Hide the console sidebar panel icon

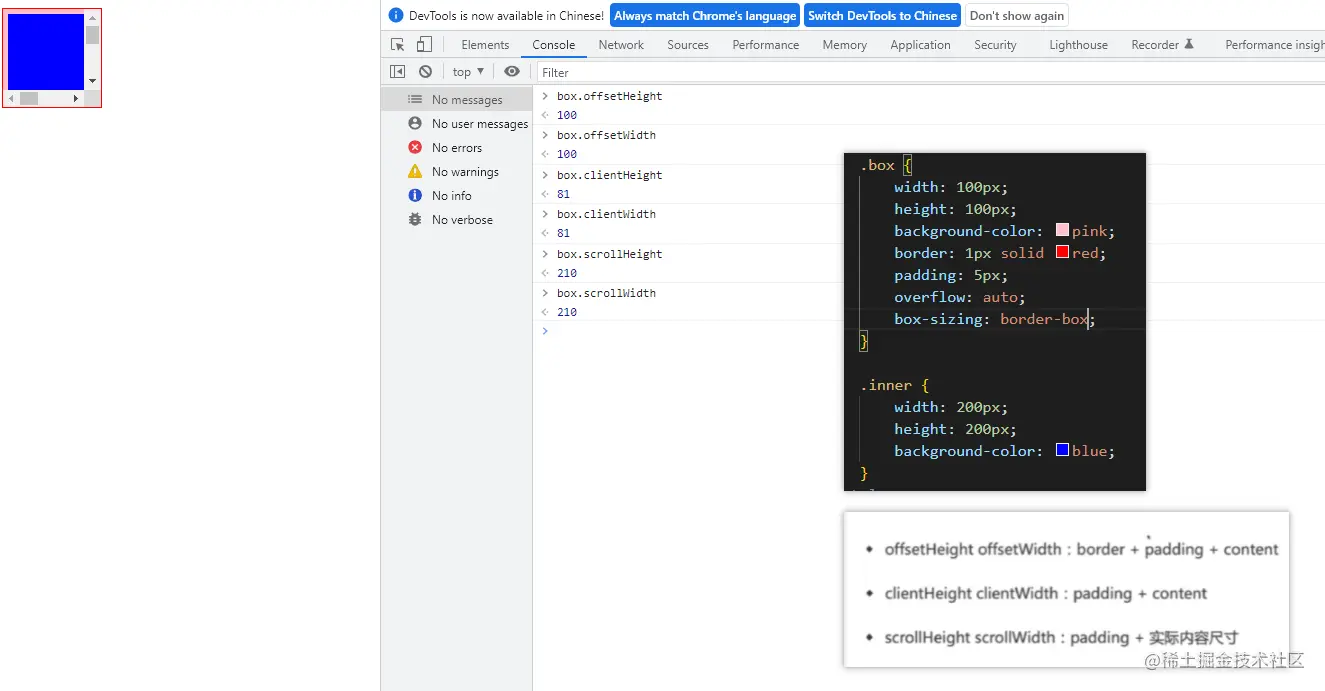click(397, 72)
